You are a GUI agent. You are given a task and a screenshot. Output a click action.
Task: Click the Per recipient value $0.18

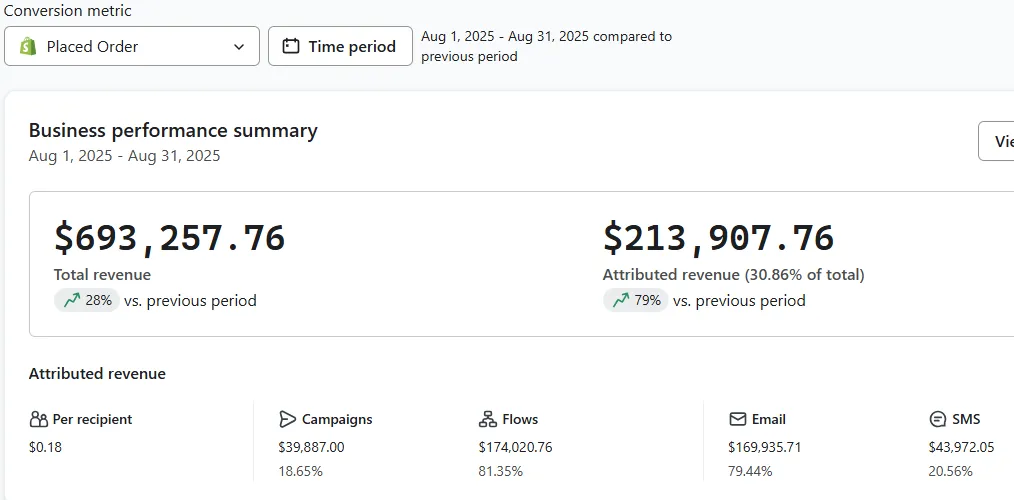point(45,447)
